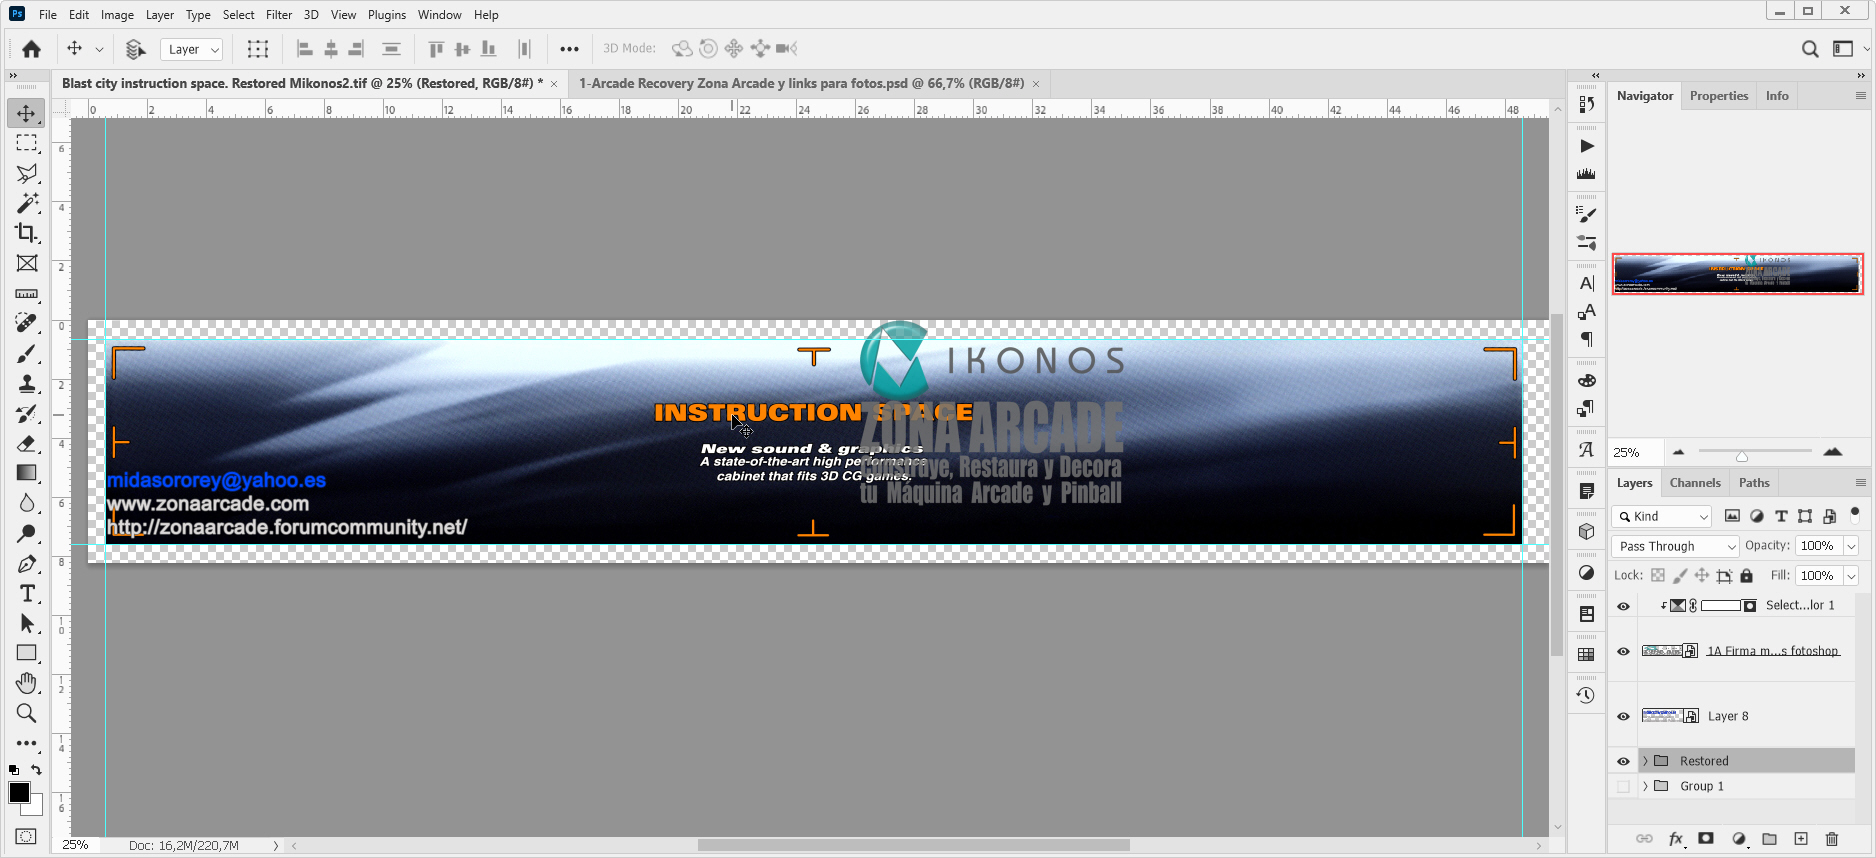Viewport: 1876px width, 858px height.
Task: Open the Plugins menu
Action: pyautogui.click(x=387, y=15)
